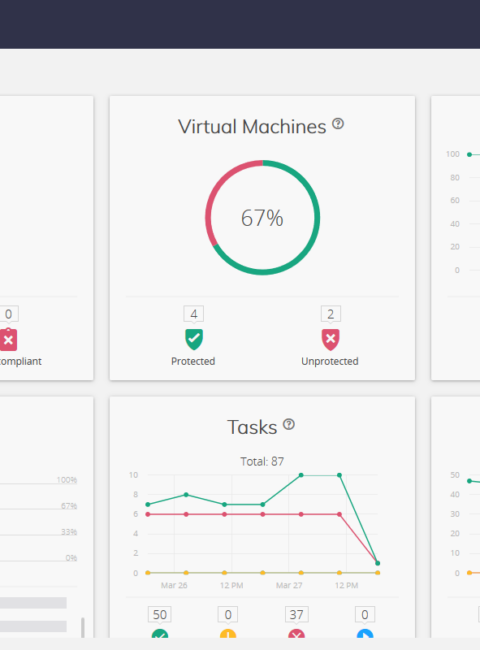Screen dimensions: 480x650
Task: Click the Mar 27 axis label
Action: pos(289,585)
